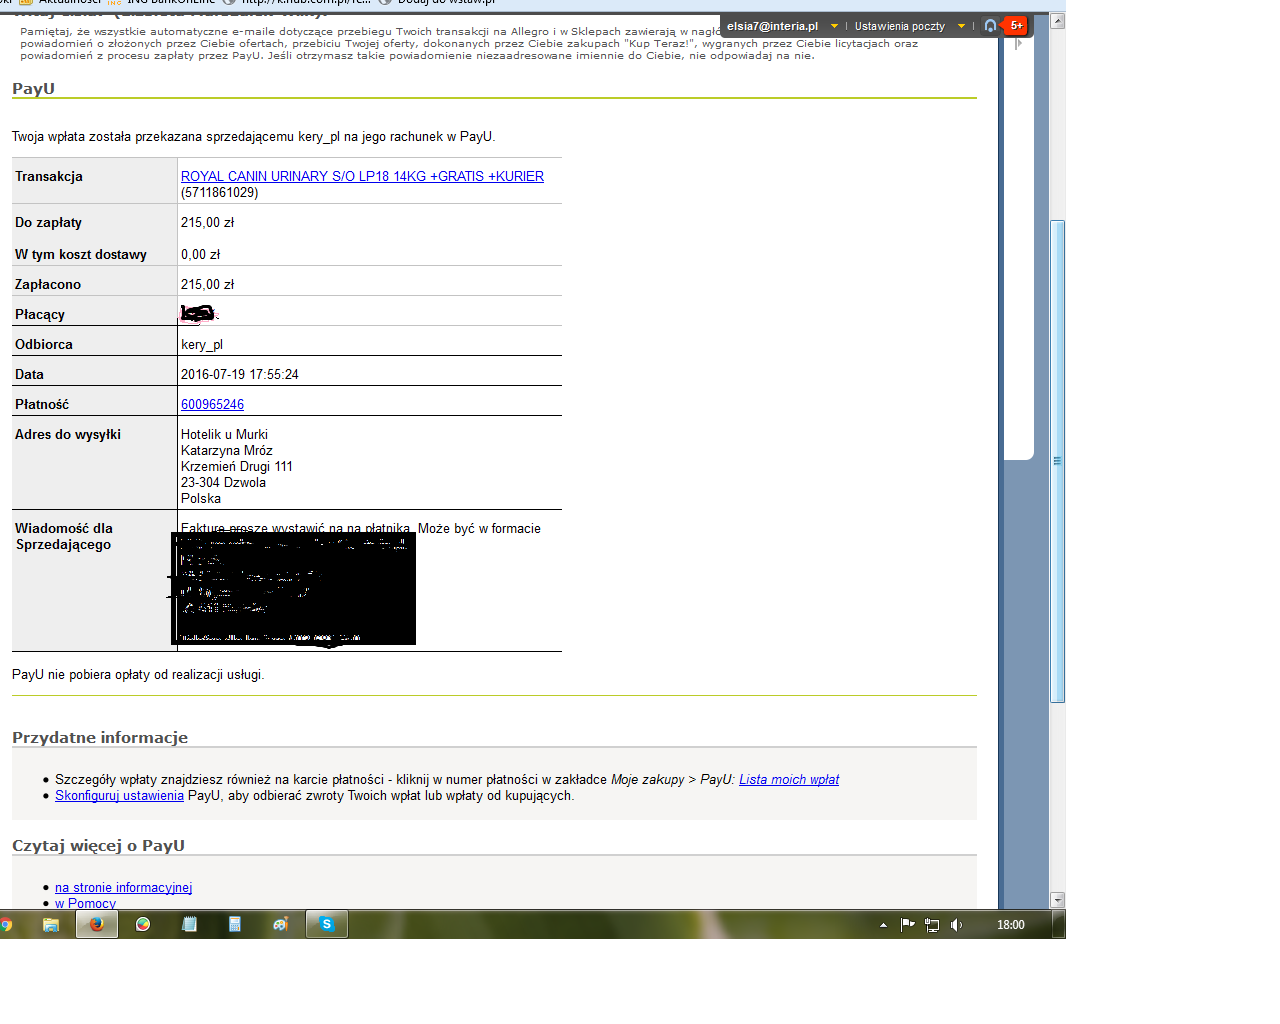This screenshot has width=1280, height=1024.
Task: Click the Zapłacono 215,00 zł value
Action: point(208,284)
